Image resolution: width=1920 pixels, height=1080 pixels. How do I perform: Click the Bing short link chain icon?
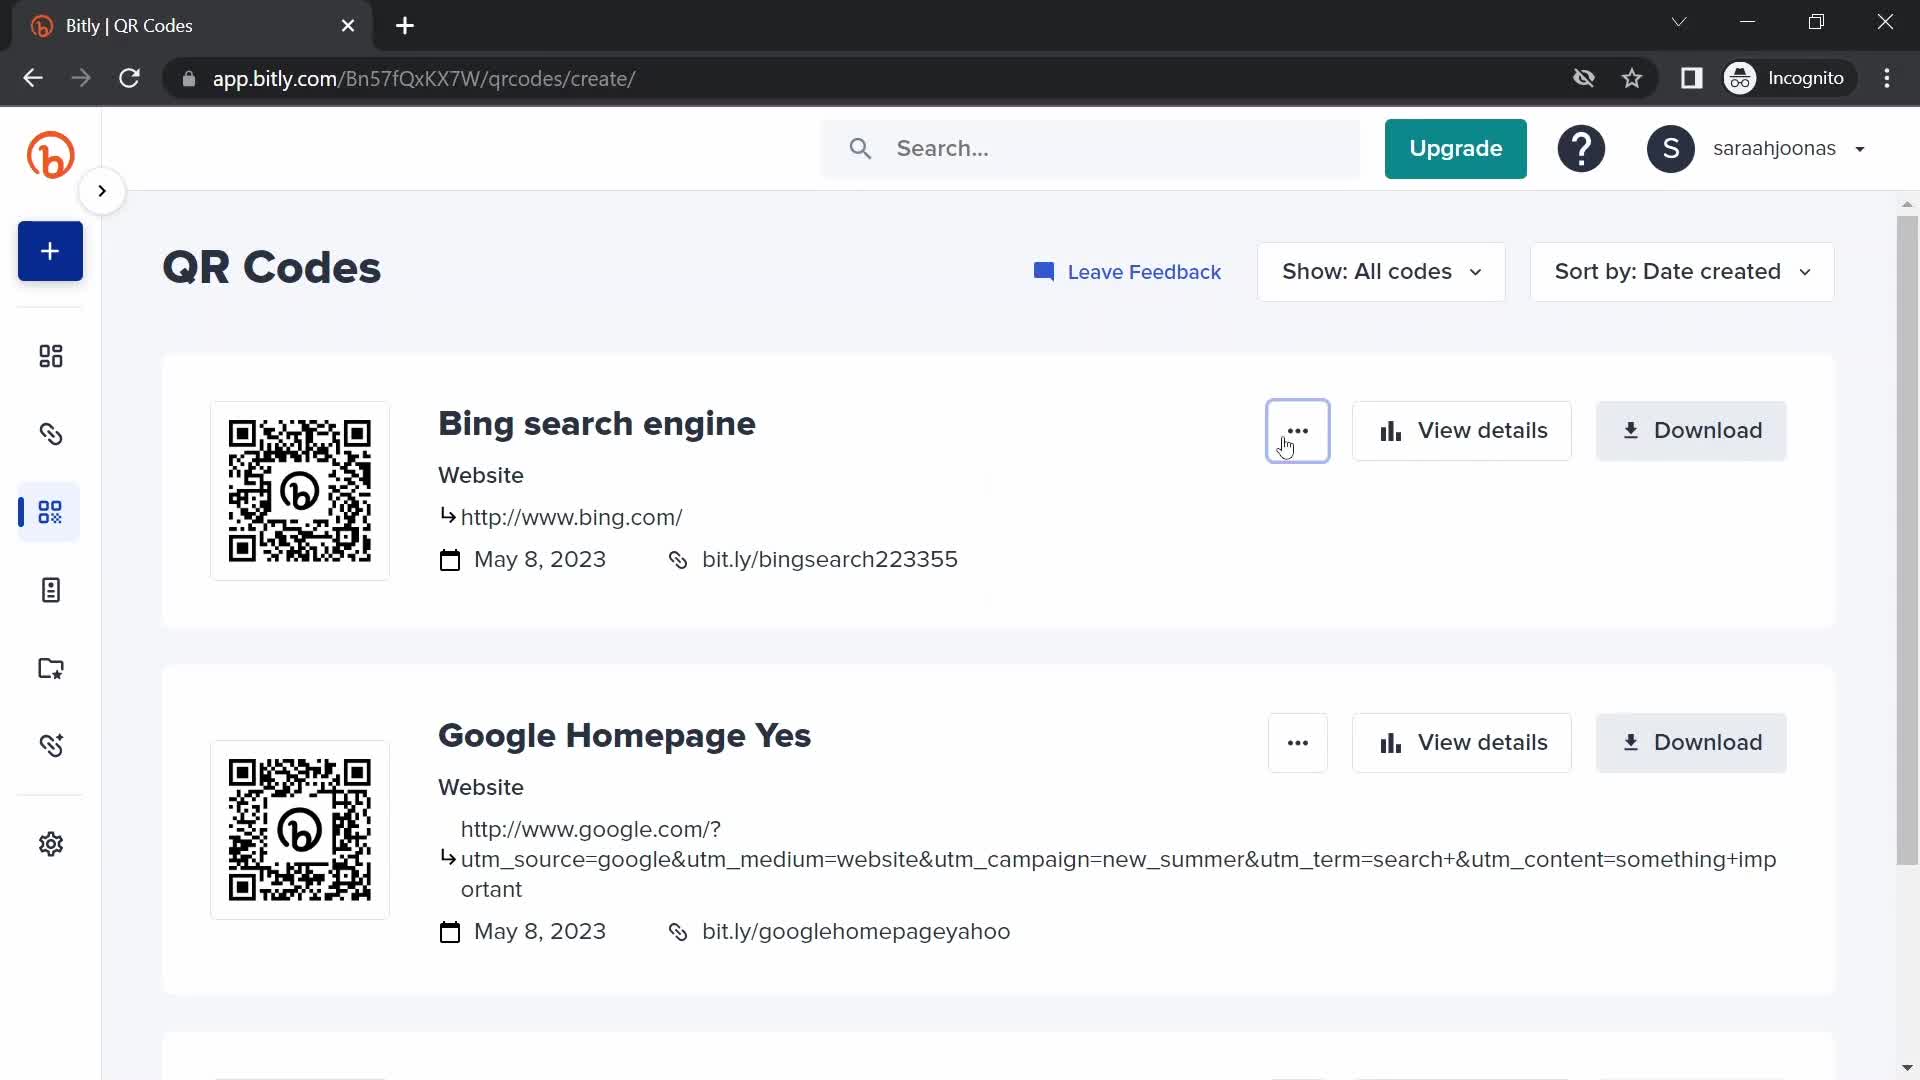pyautogui.click(x=678, y=560)
